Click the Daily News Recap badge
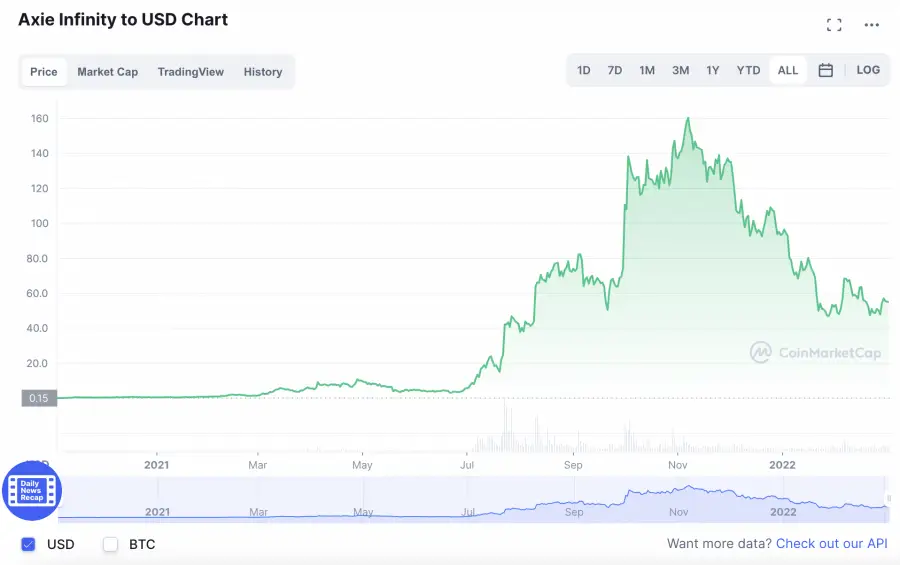The height and width of the screenshot is (565, 900). pyautogui.click(x=32, y=491)
